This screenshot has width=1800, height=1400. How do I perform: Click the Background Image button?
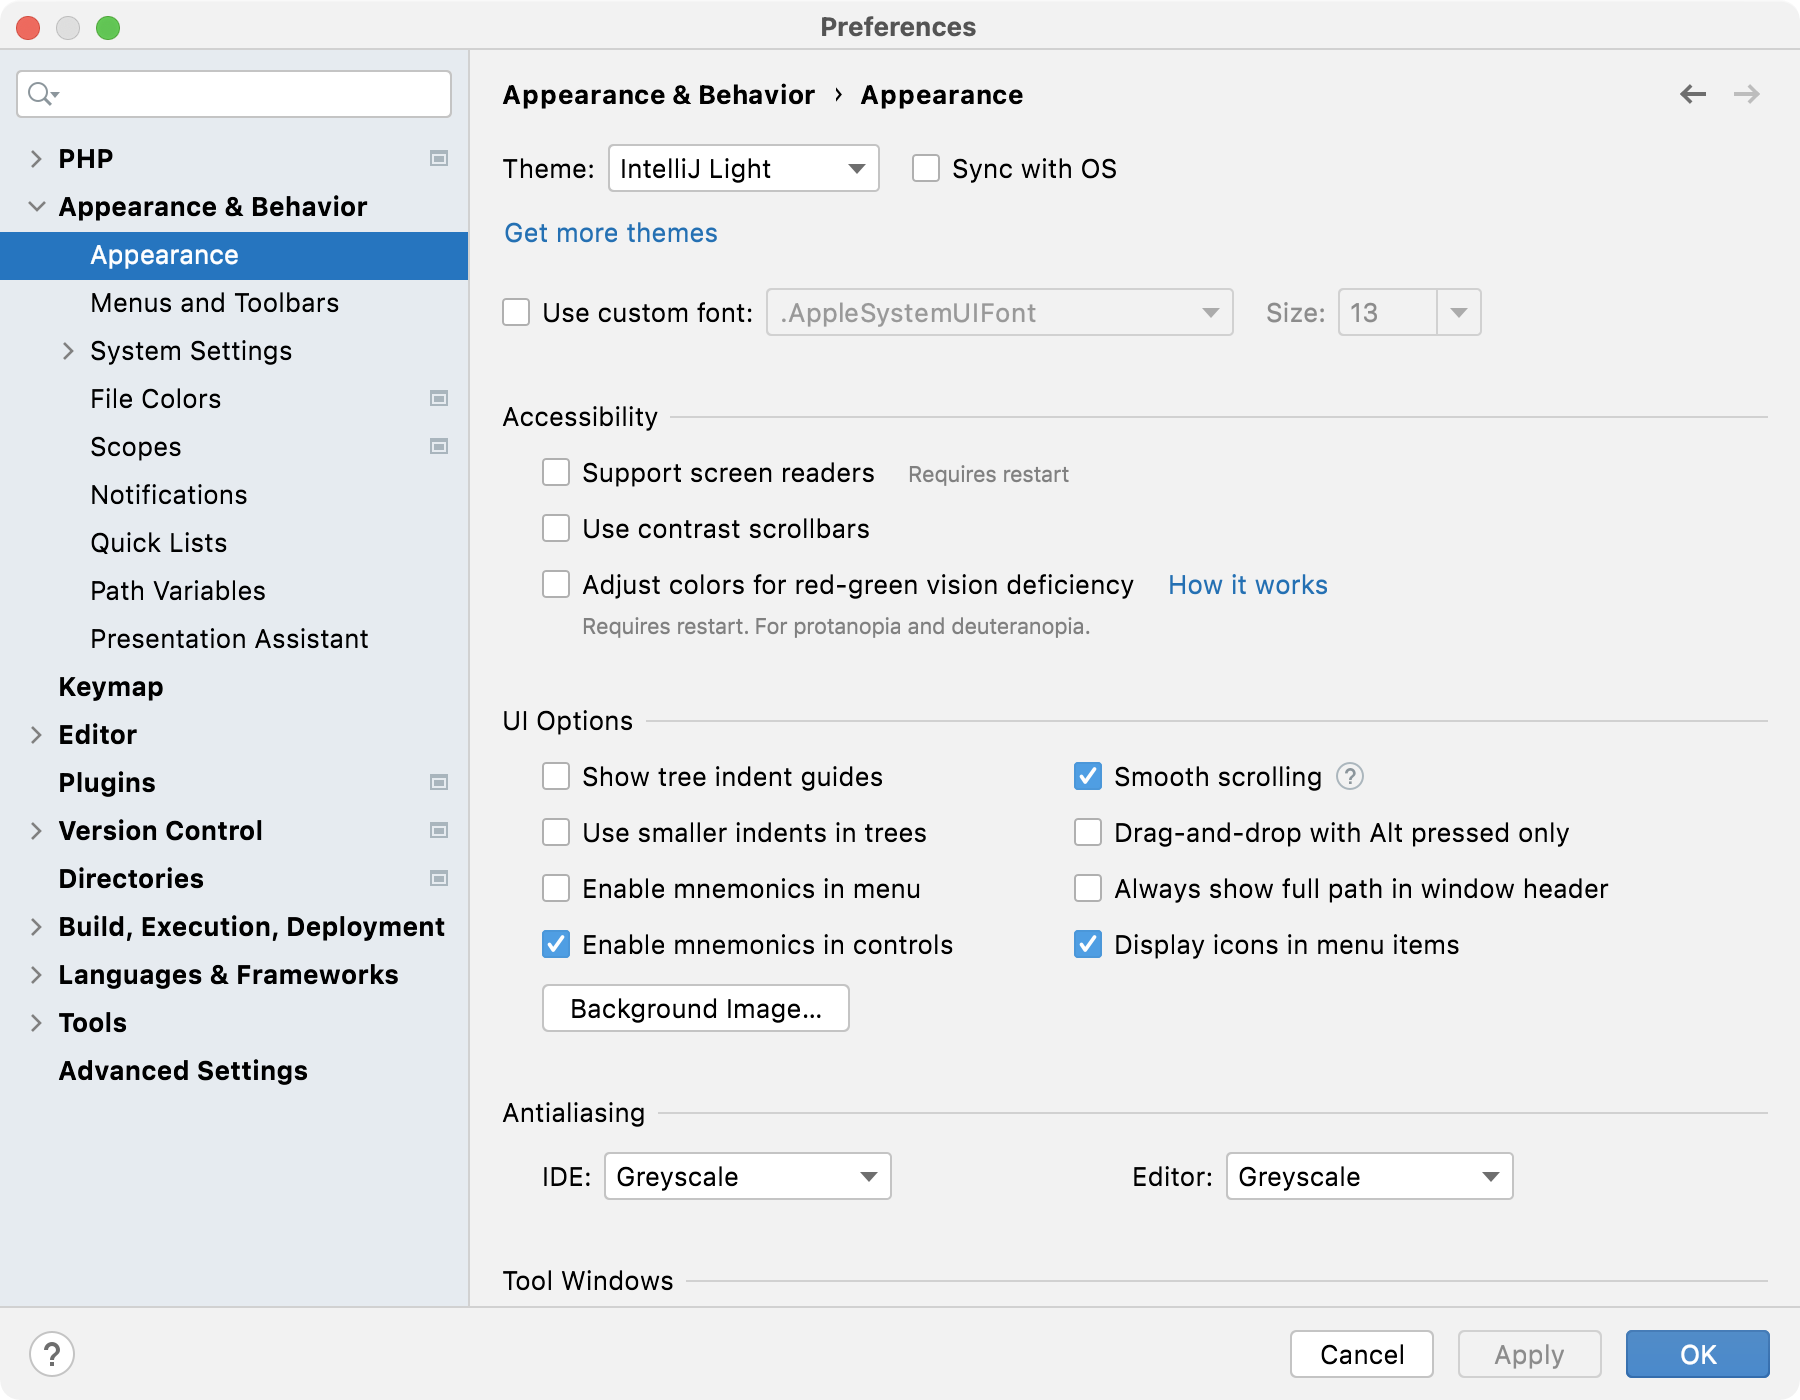coord(695,1008)
